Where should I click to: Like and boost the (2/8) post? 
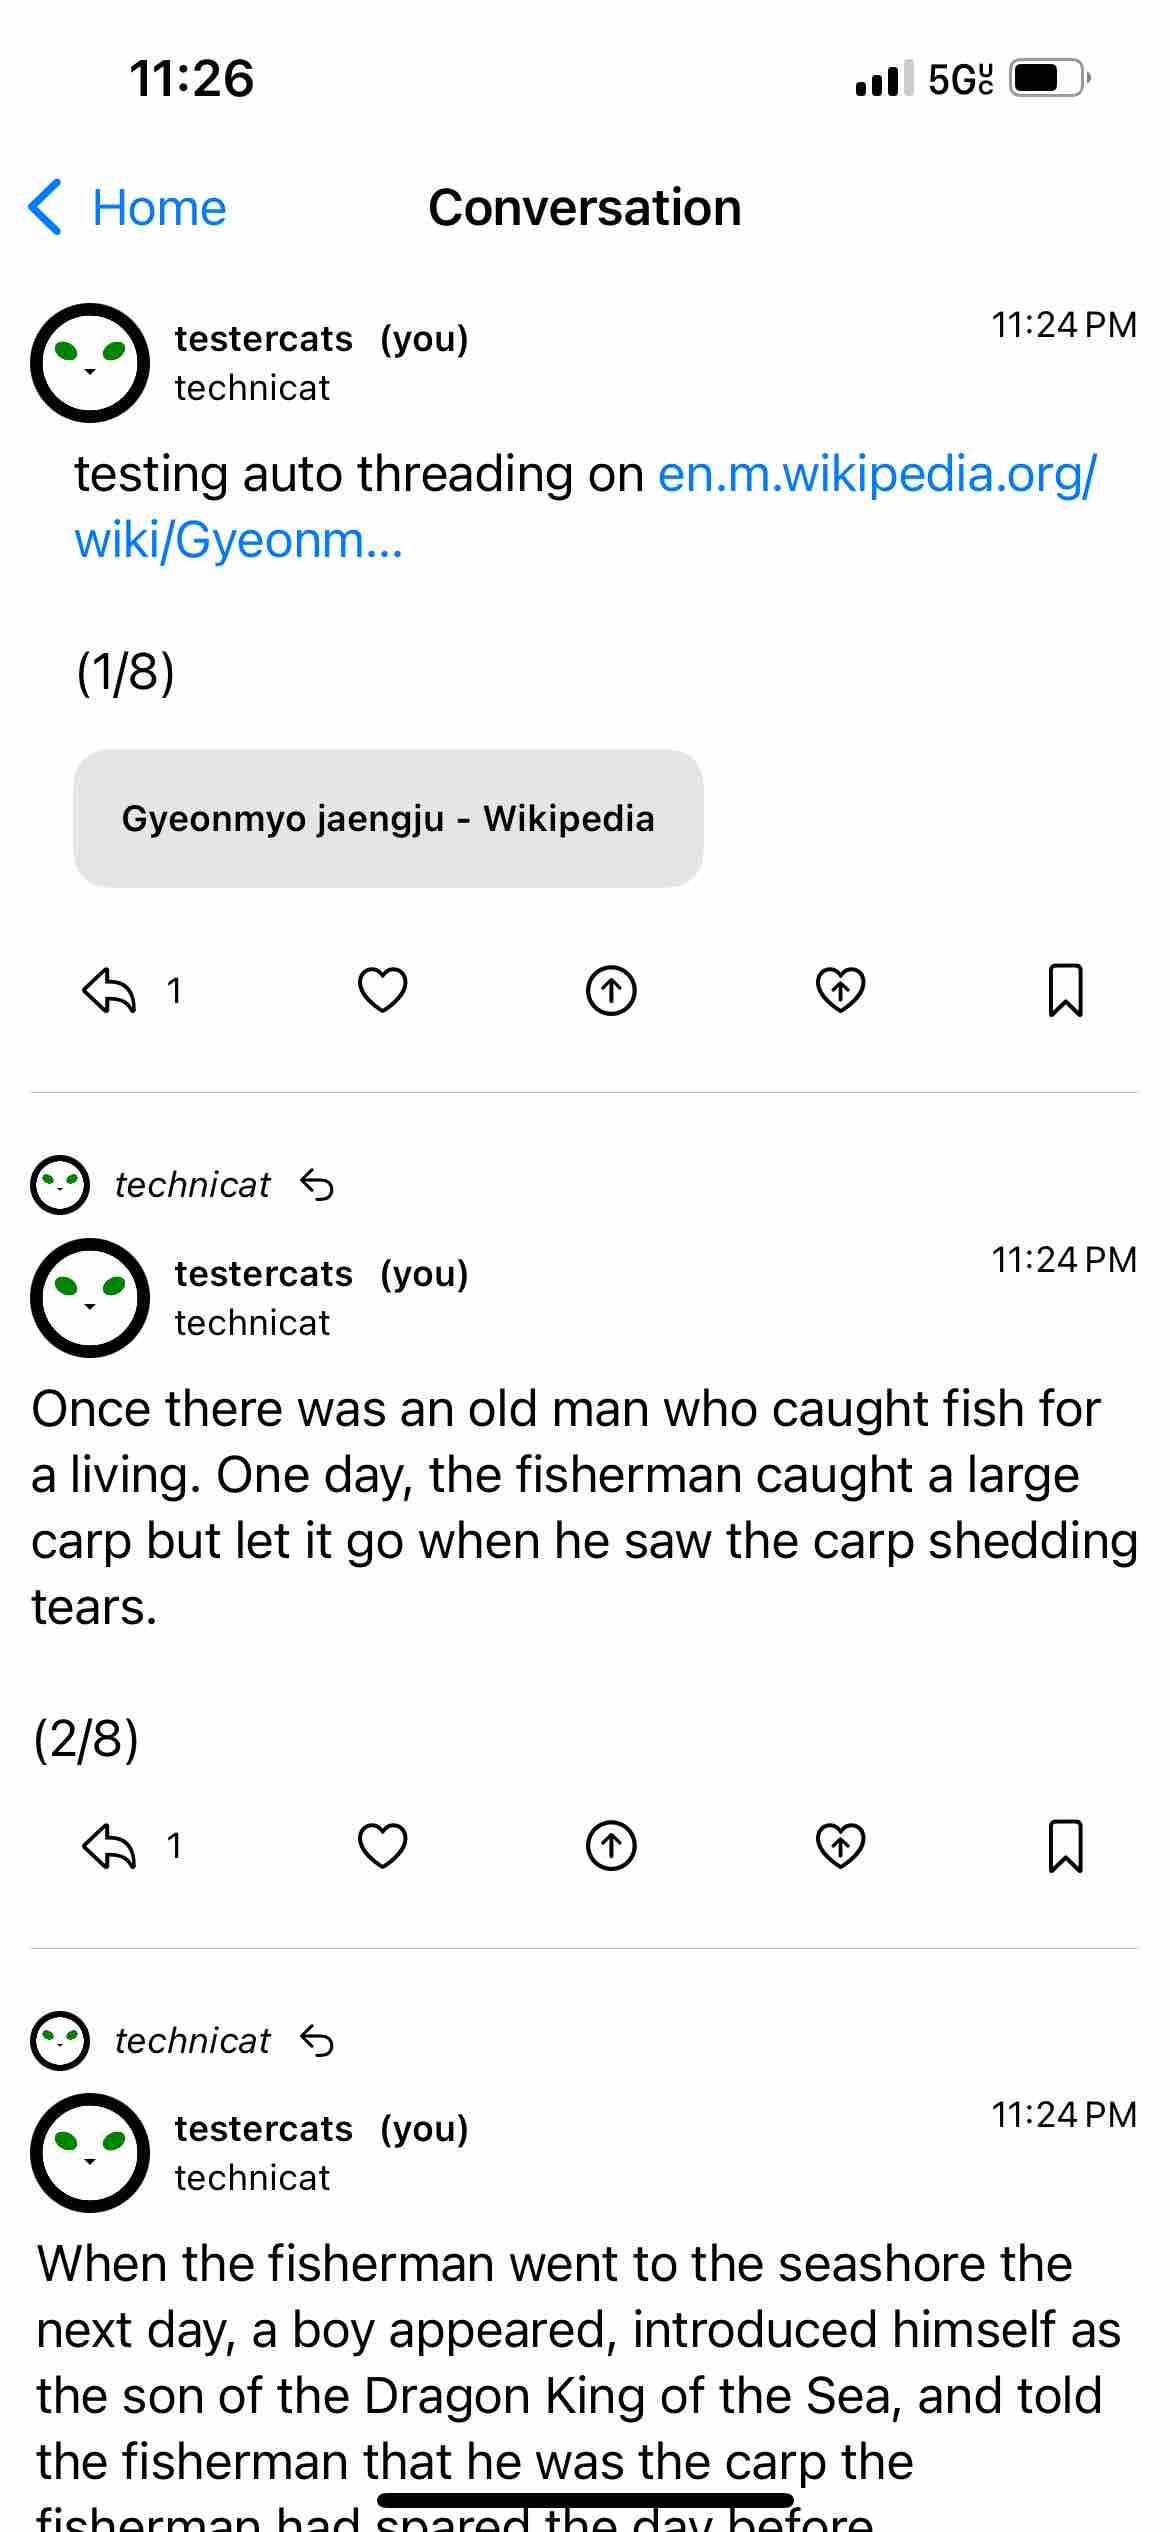click(x=840, y=1846)
